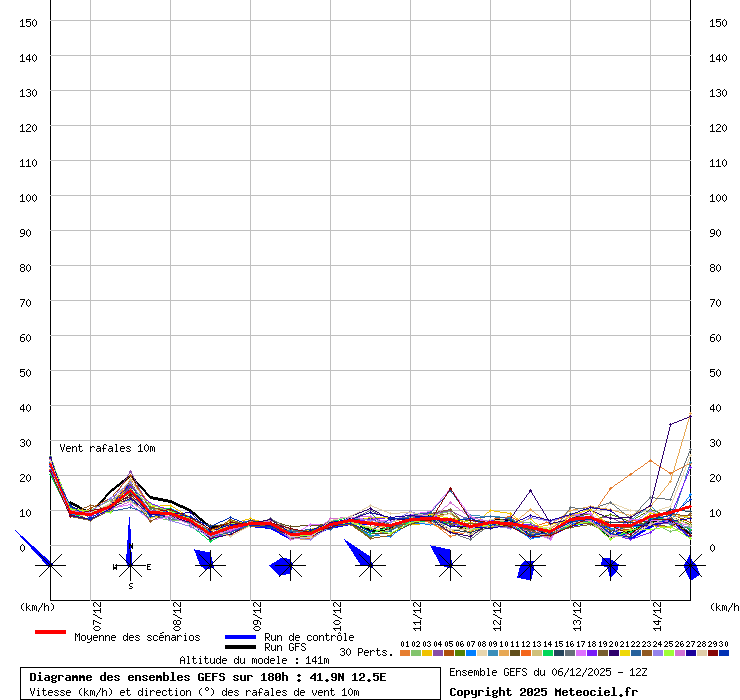This screenshot has width=740, height=700.
Task: Click the wind rose just after 08/12
Action: point(209,565)
